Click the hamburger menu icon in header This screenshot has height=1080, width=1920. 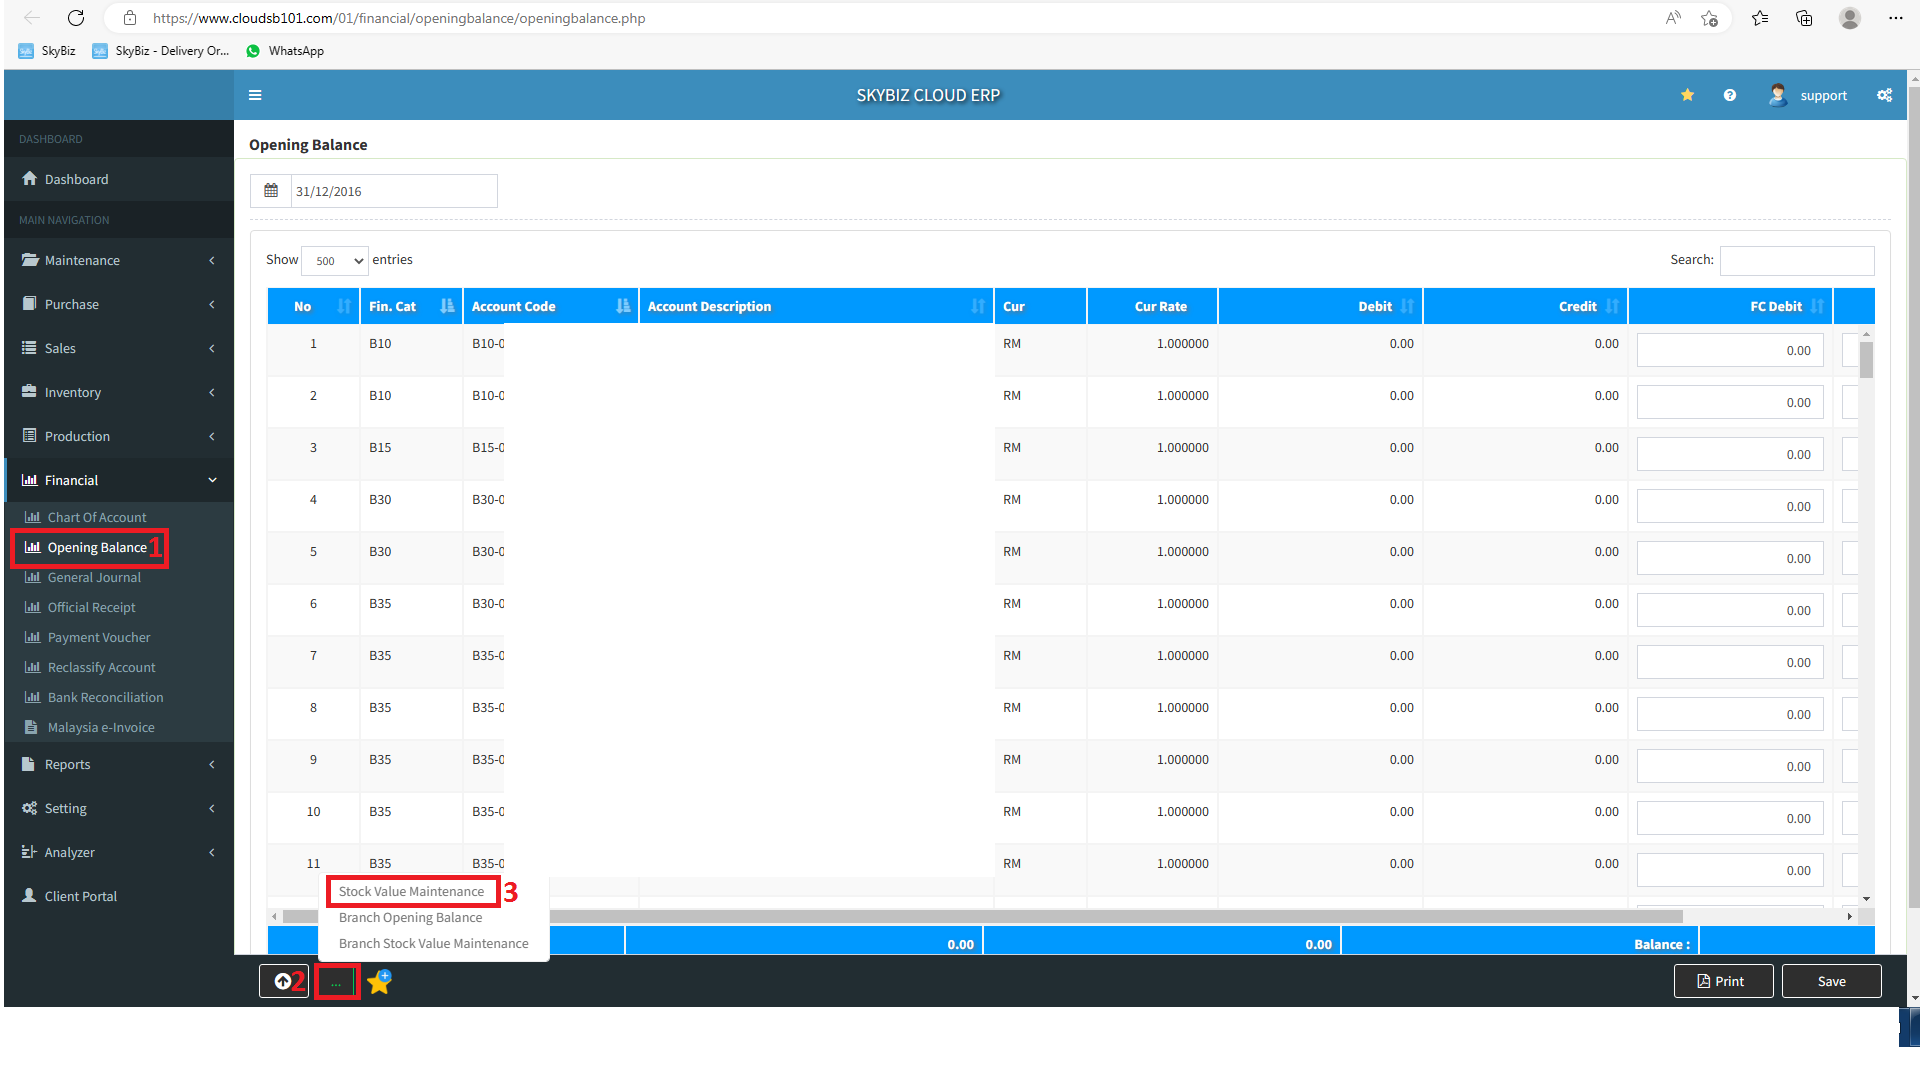click(255, 95)
